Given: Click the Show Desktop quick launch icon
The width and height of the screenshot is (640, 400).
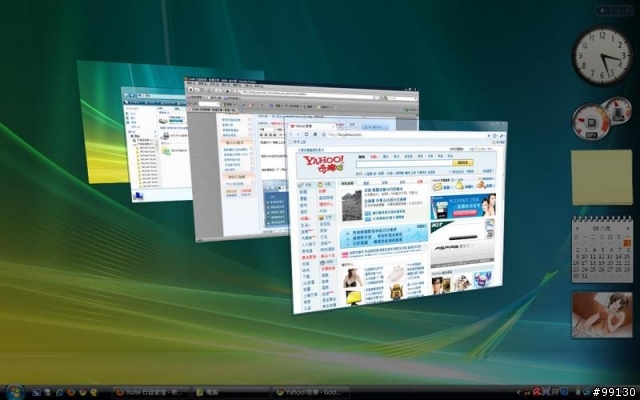Looking at the screenshot, I should coord(37,392).
